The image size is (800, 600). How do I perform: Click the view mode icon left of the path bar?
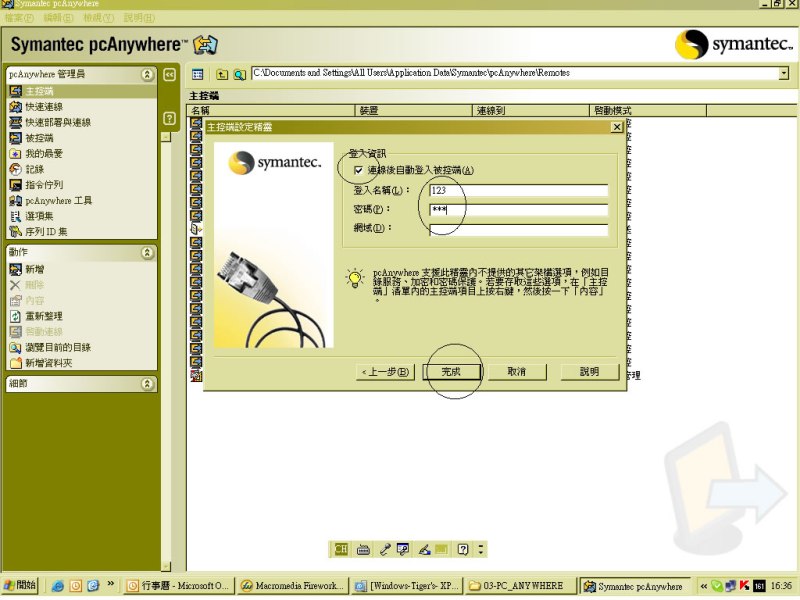coord(197,74)
